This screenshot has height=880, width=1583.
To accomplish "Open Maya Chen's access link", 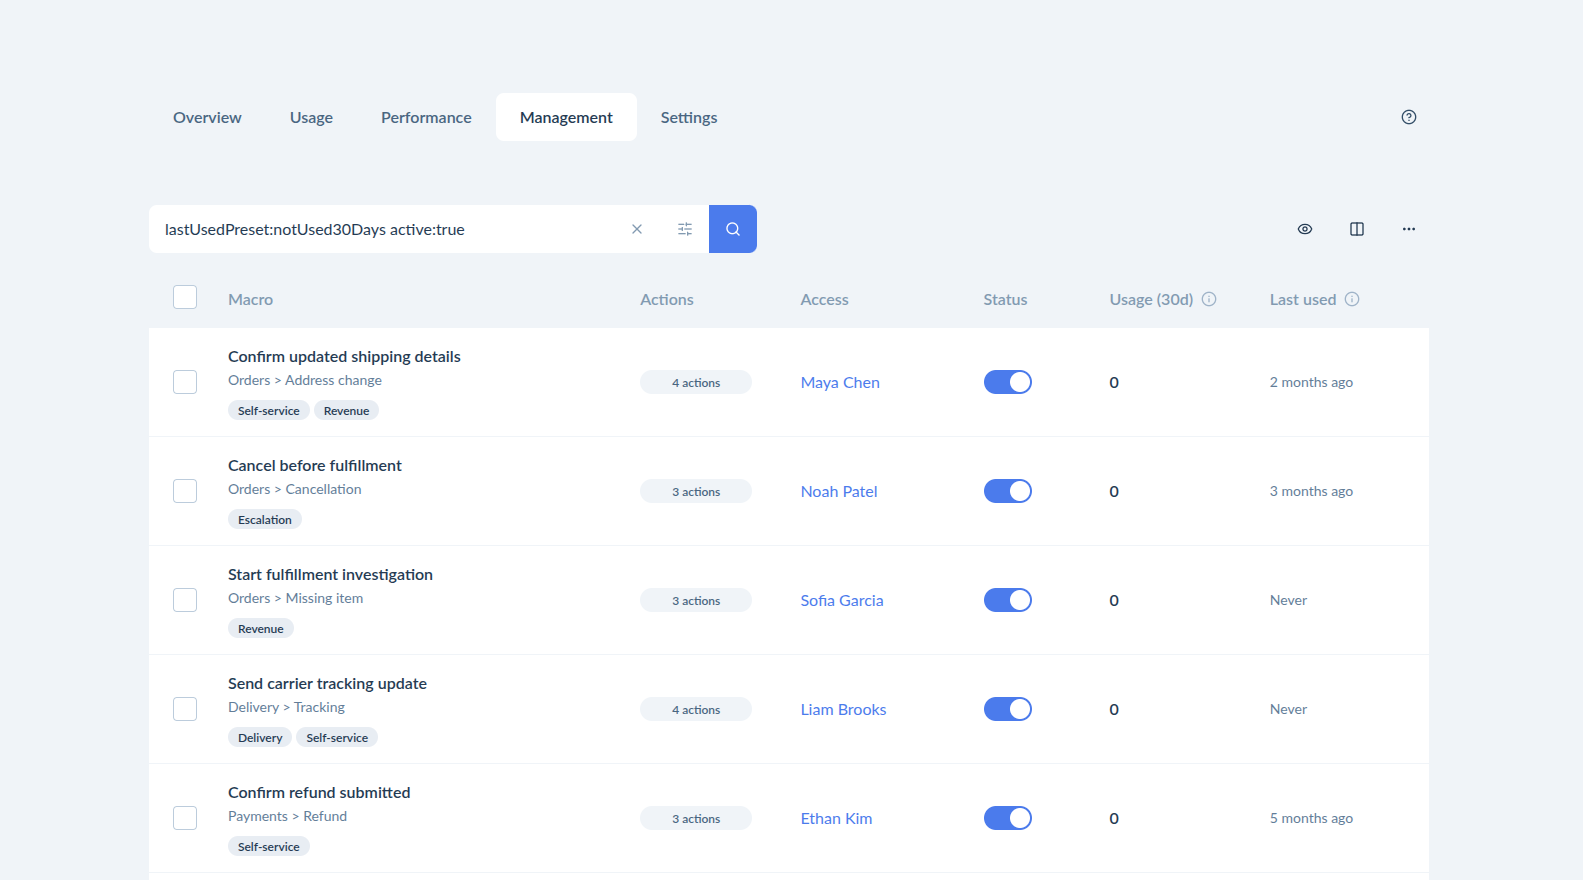I will click(840, 382).
